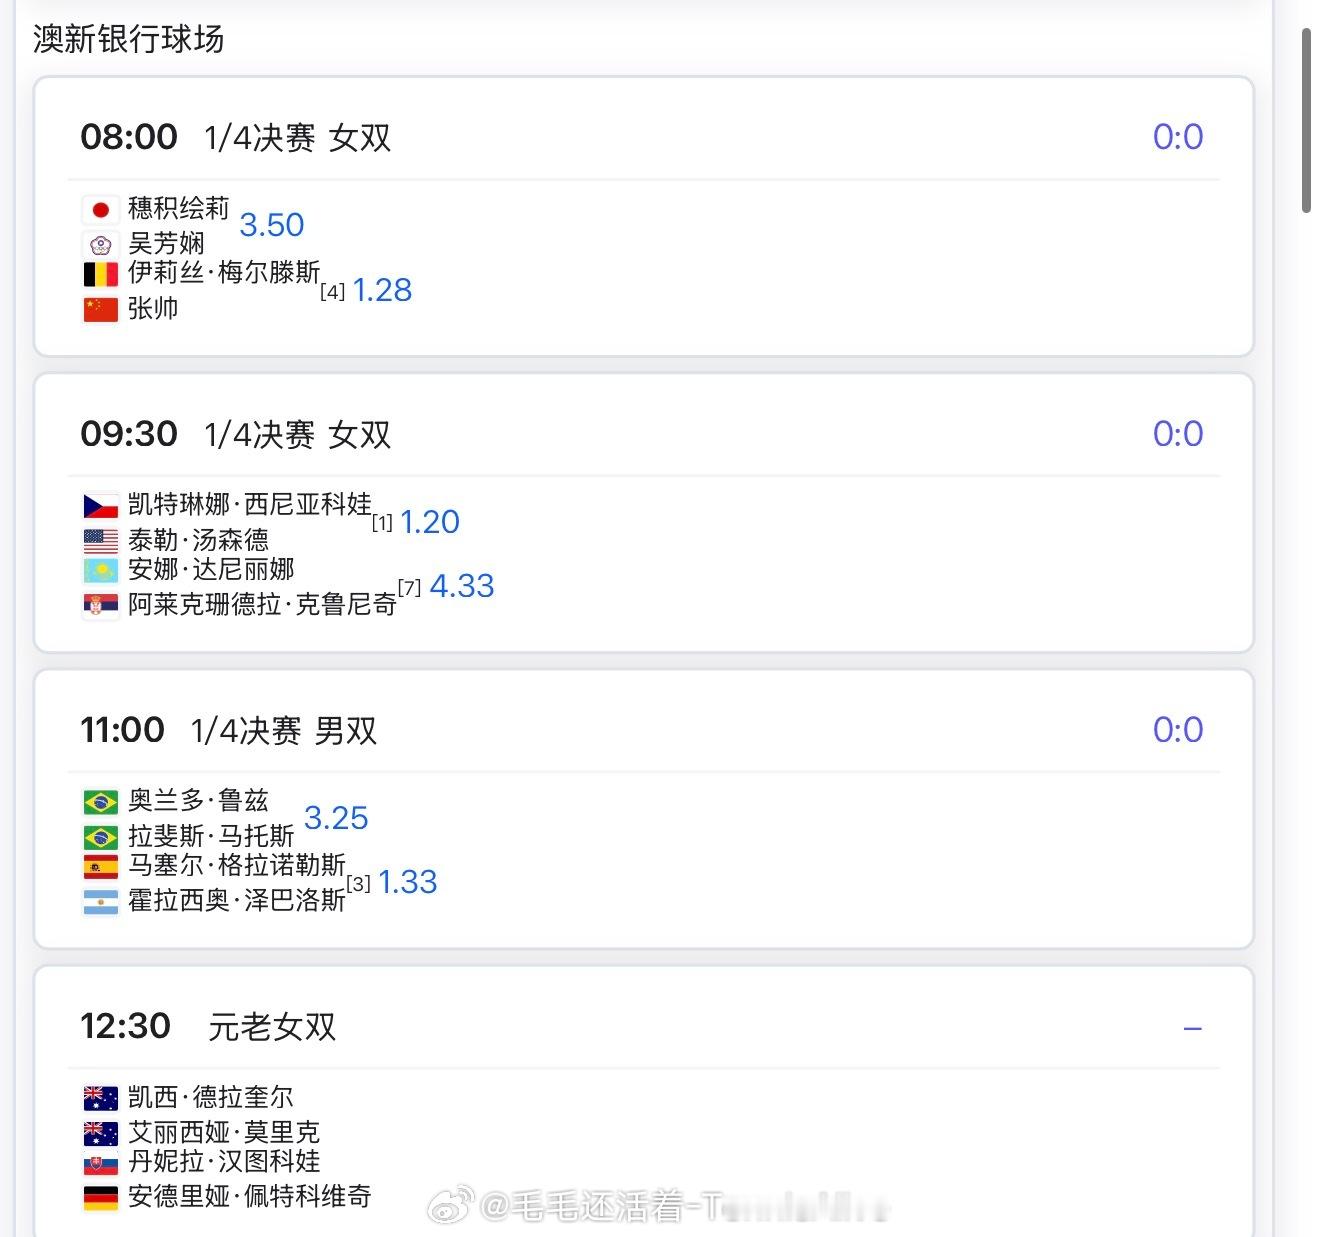This screenshot has height=1237, width=1320.
Task: Click the dash indicator on the 12:30 match
Action: tap(1190, 1027)
